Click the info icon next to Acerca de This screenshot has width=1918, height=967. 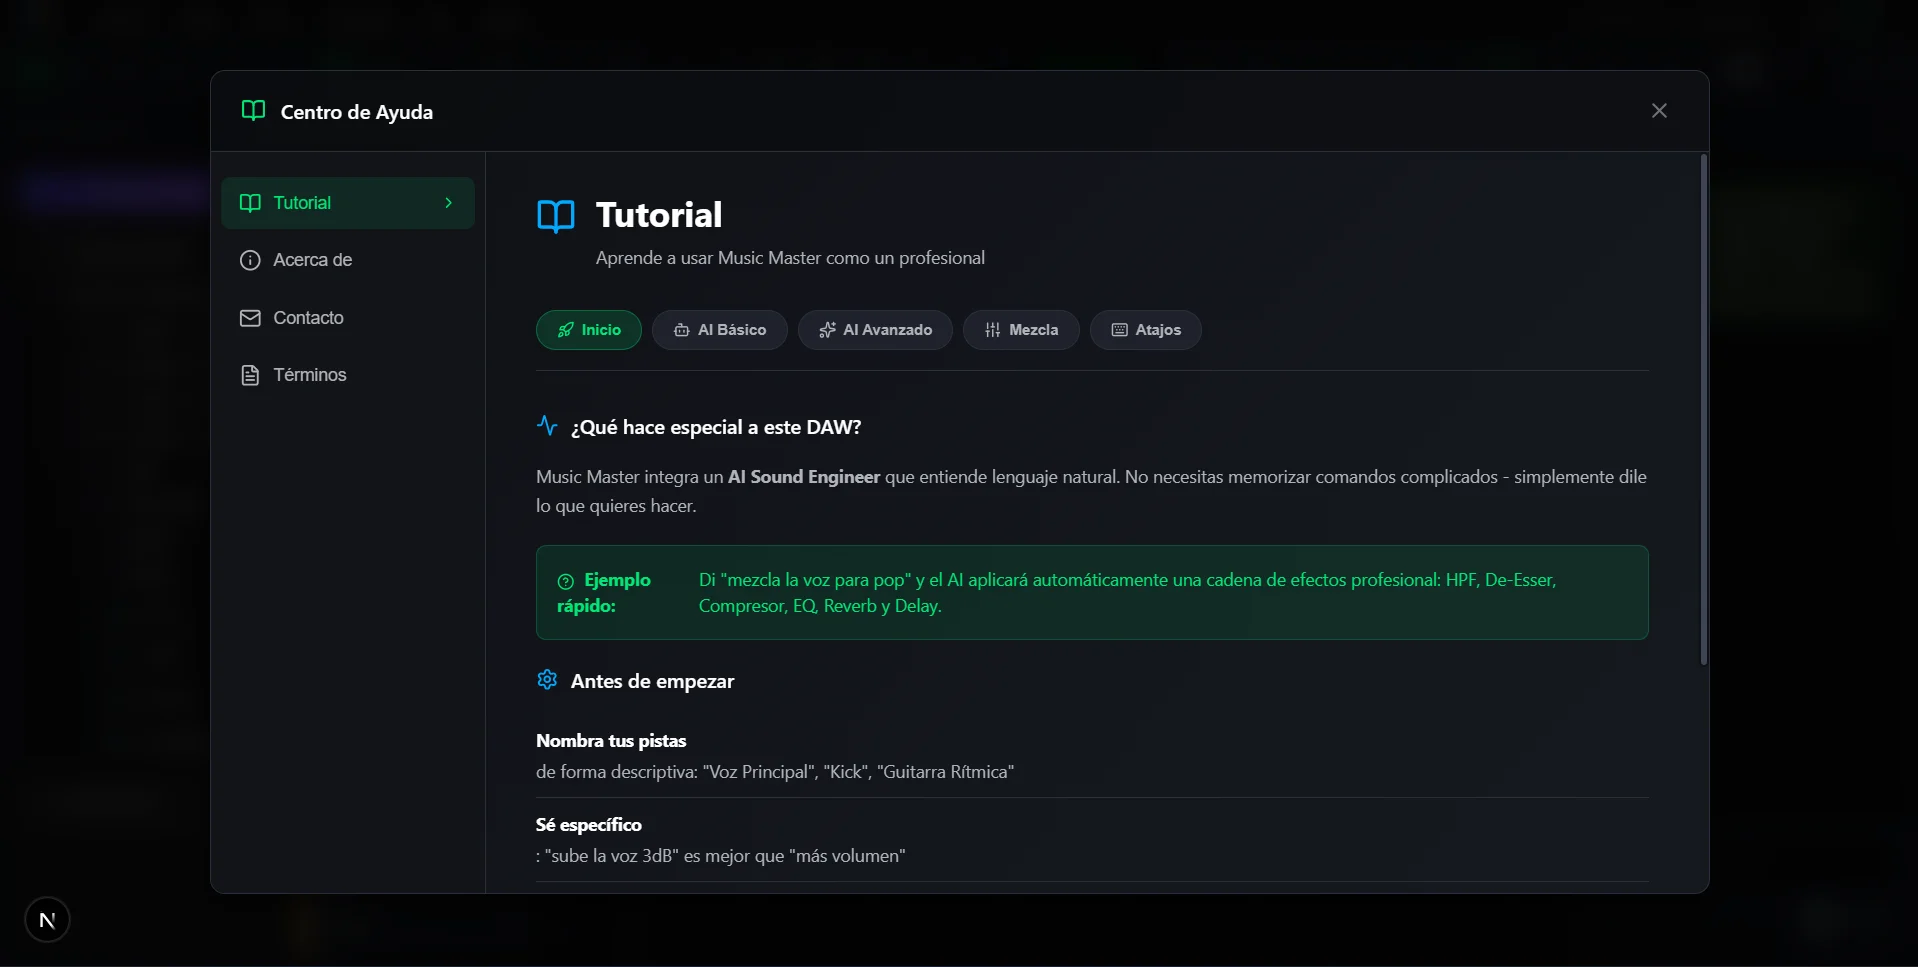[250, 260]
